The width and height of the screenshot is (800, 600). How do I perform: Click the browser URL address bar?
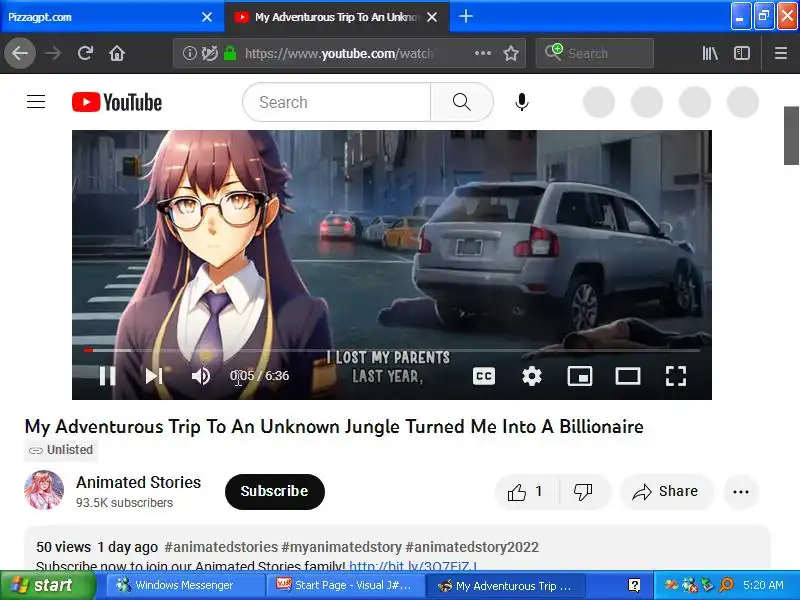click(x=339, y=53)
